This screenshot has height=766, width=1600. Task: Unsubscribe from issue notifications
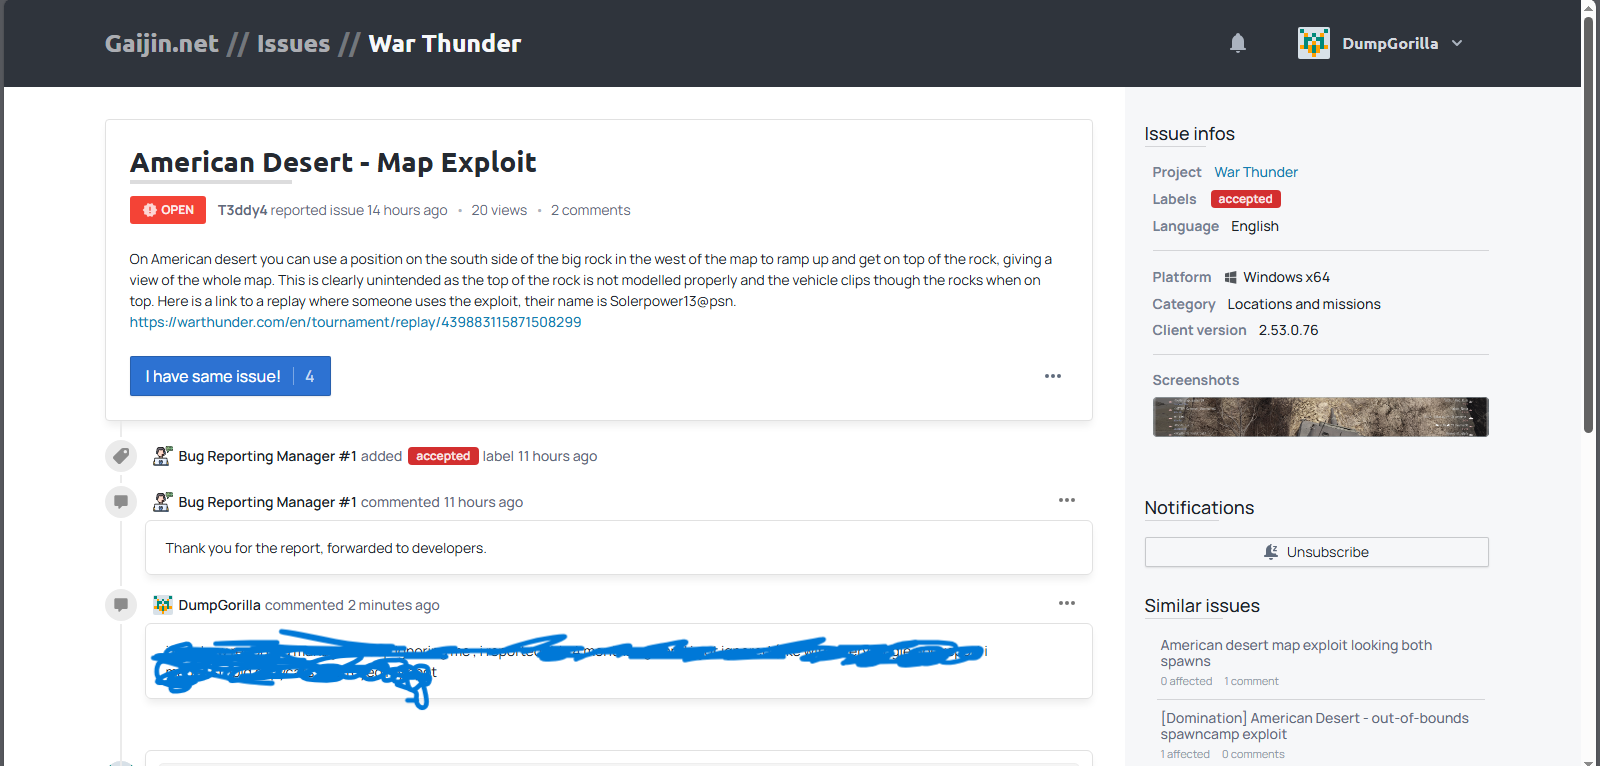click(1316, 552)
